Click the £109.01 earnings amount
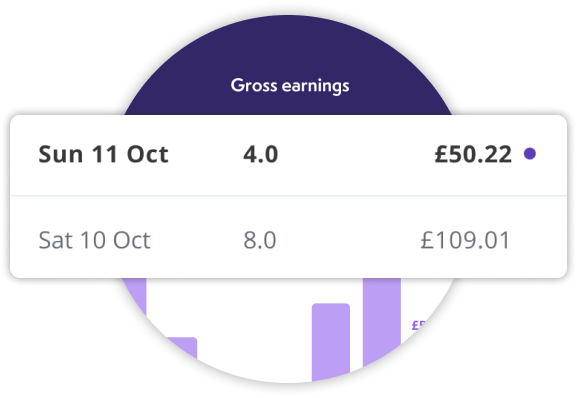 (x=465, y=240)
